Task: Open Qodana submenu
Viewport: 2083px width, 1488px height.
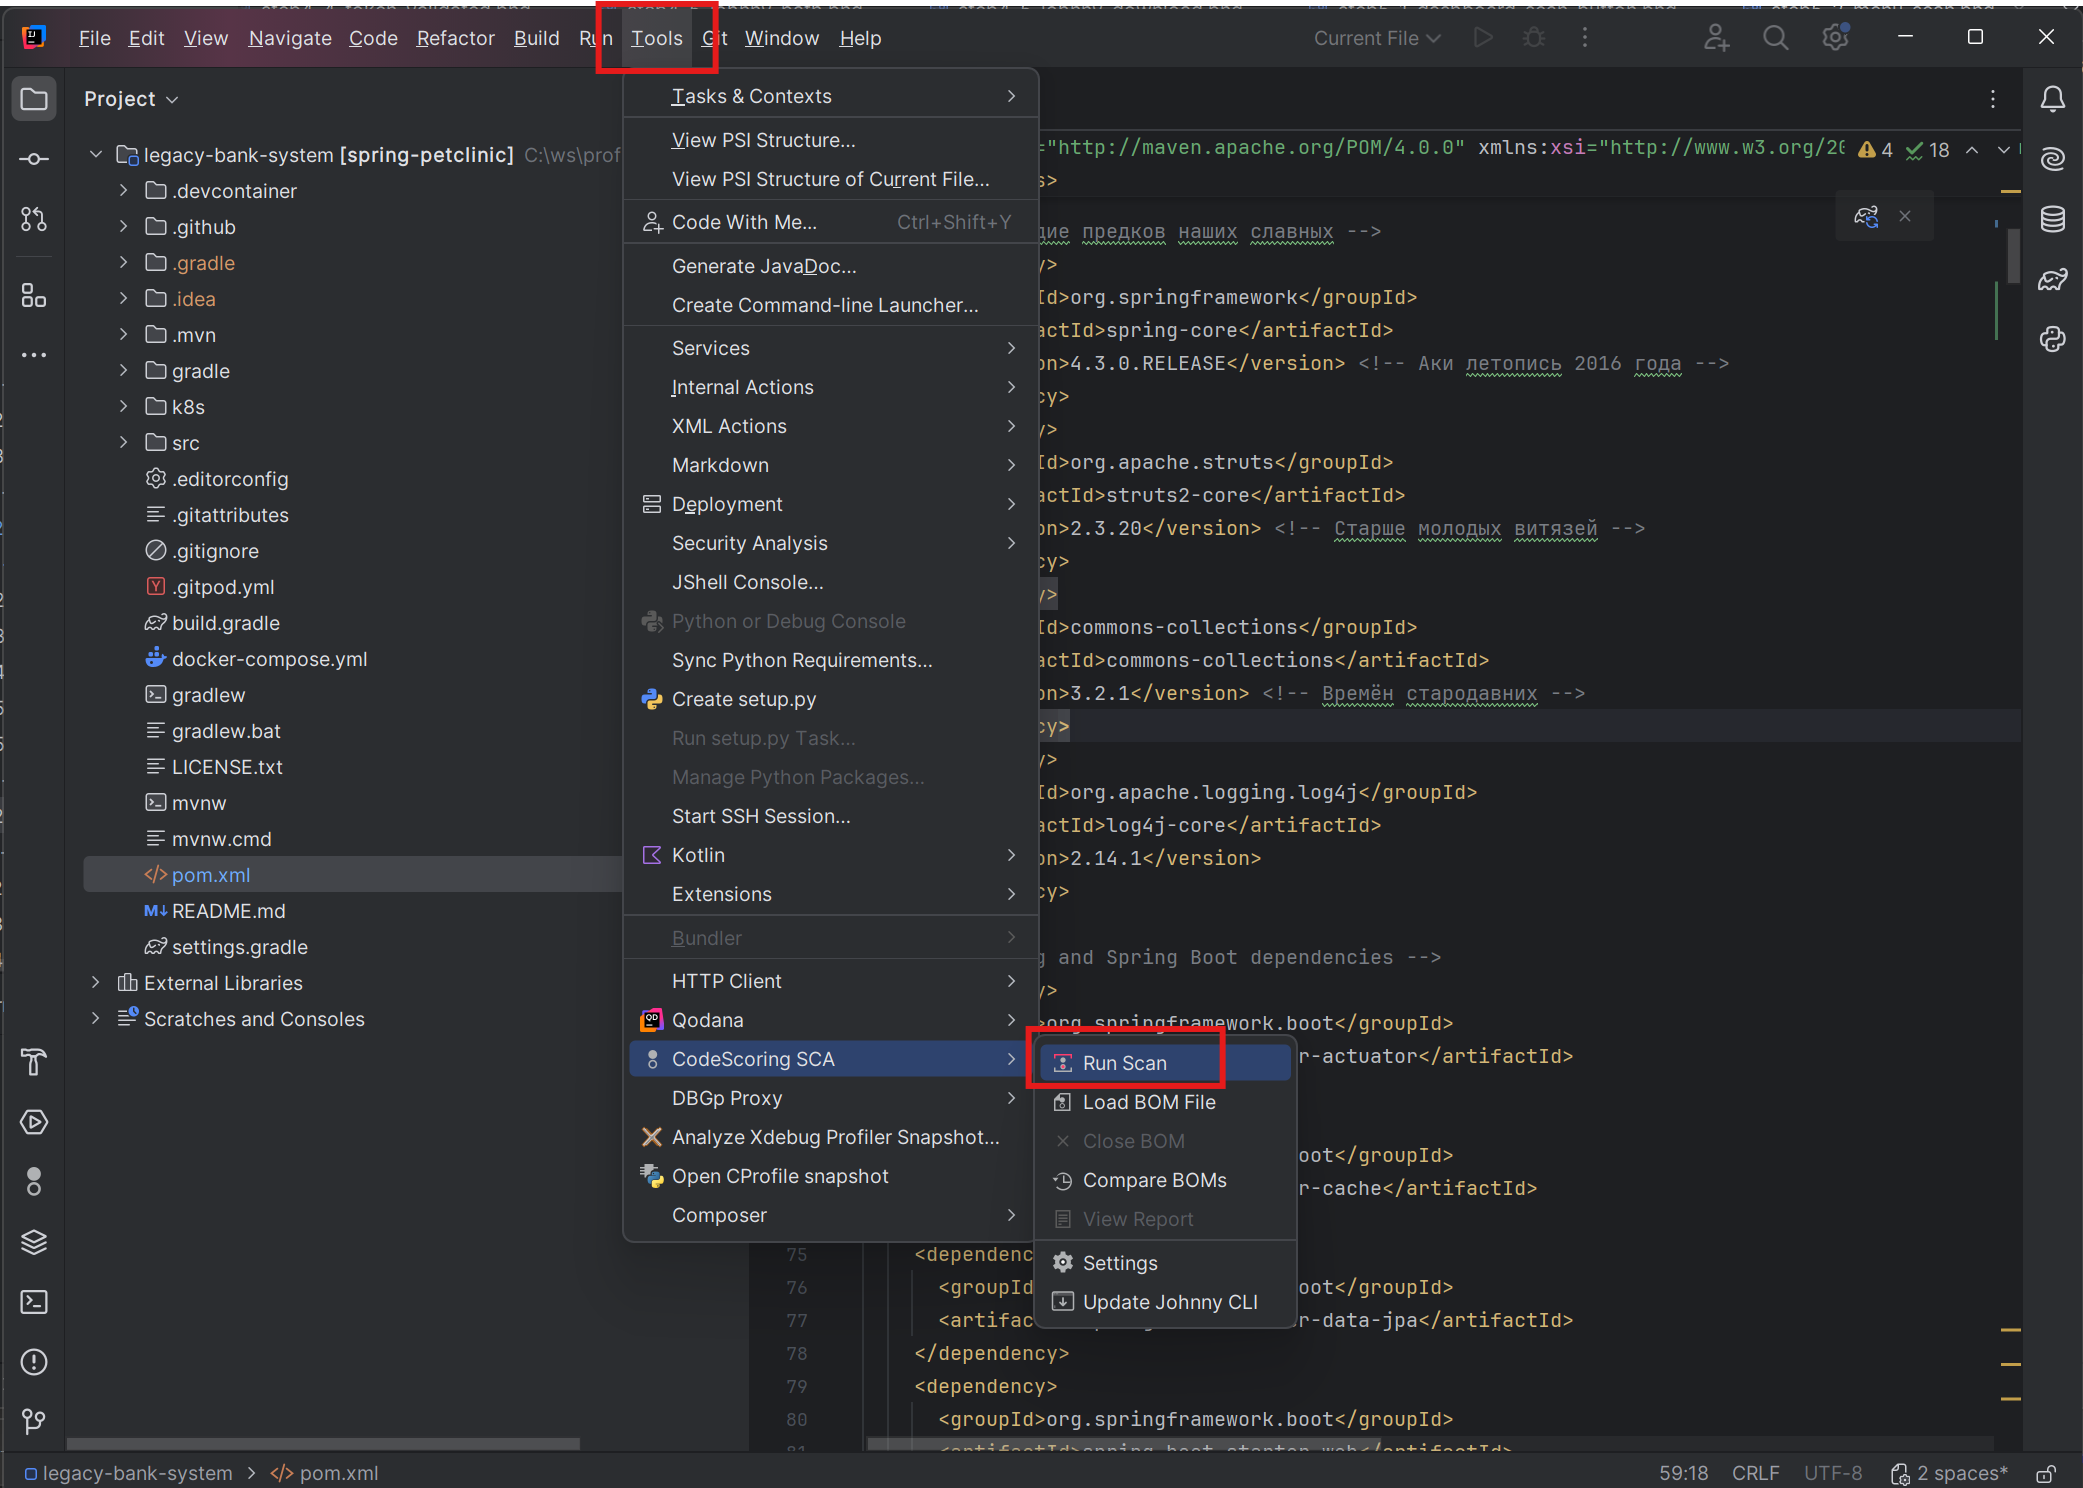Action: pyautogui.click(x=830, y=1019)
